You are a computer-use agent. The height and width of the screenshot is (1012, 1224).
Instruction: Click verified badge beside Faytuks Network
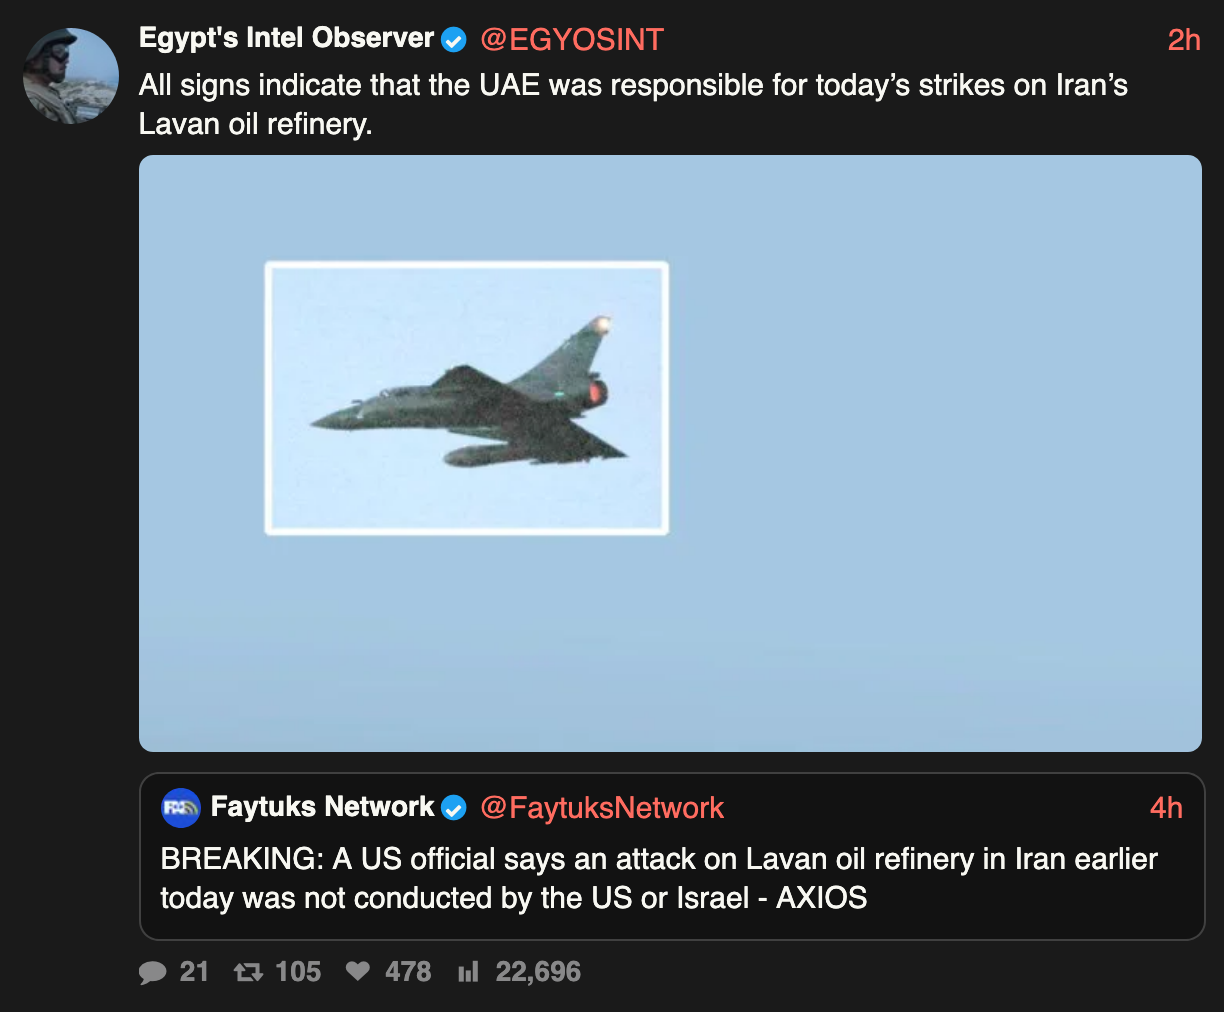coord(454,808)
